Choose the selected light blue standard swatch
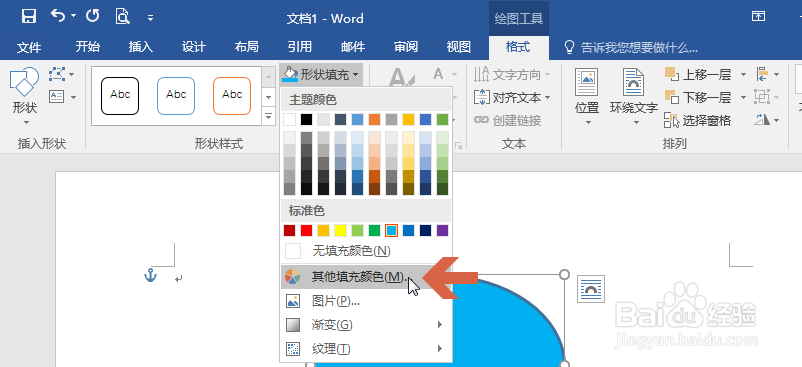This screenshot has width=802, height=367. (x=392, y=231)
